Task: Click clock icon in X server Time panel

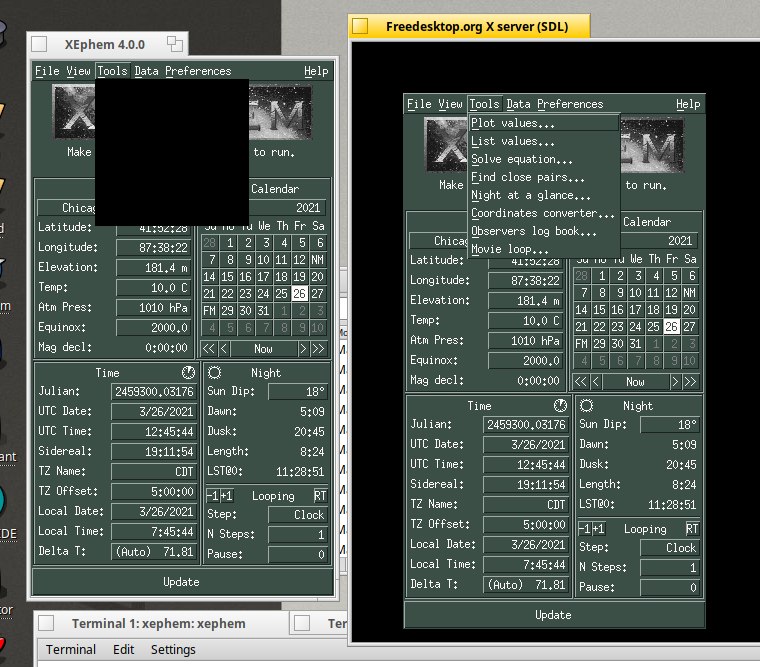Action: [x=560, y=405]
